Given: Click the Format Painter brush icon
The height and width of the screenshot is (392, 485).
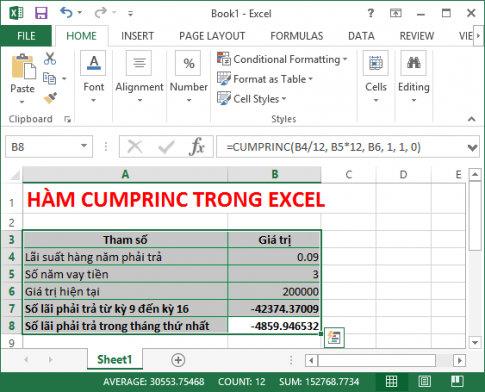Looking at the screenshot, I should (x=50, y=98).
